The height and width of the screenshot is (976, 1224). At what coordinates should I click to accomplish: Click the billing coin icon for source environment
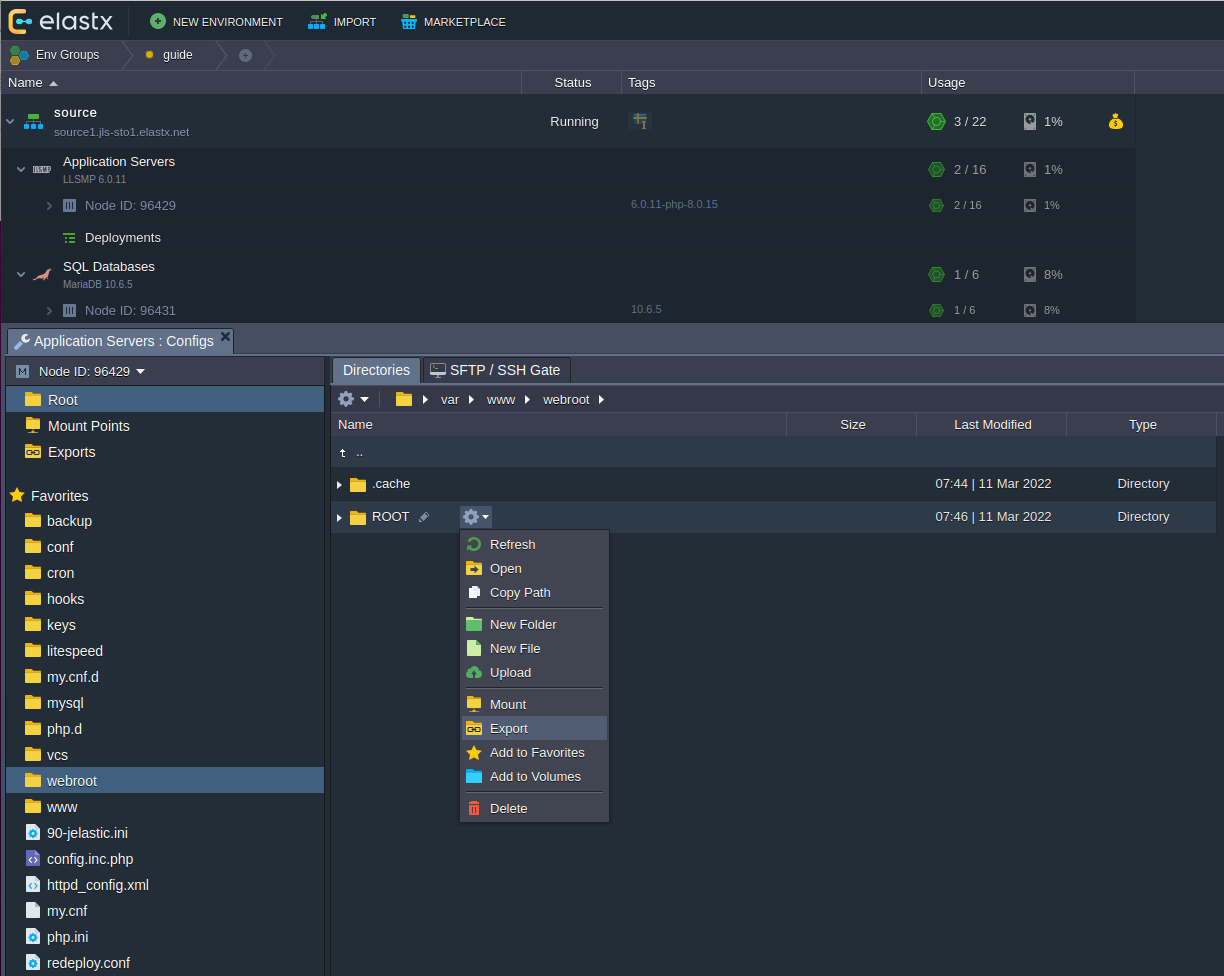(x=1116, y=122)
